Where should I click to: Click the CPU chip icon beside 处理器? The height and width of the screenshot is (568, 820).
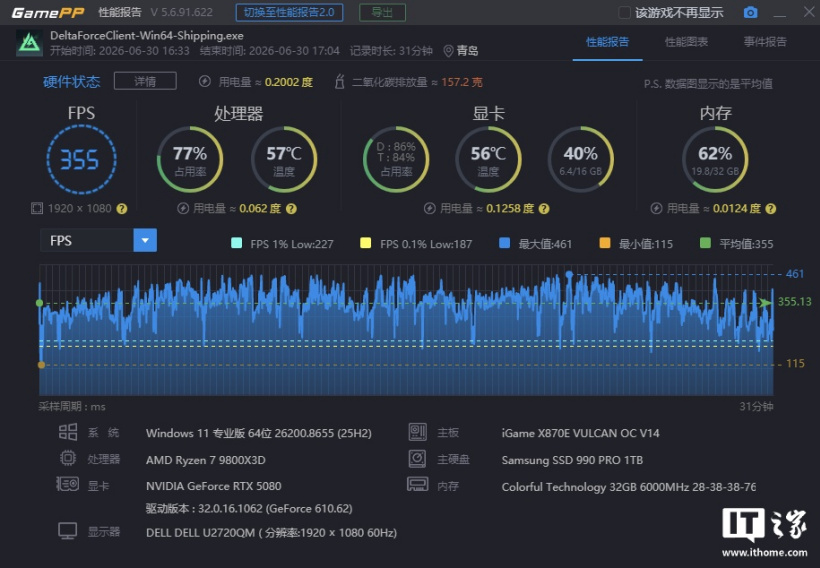(x=68, y=458)
